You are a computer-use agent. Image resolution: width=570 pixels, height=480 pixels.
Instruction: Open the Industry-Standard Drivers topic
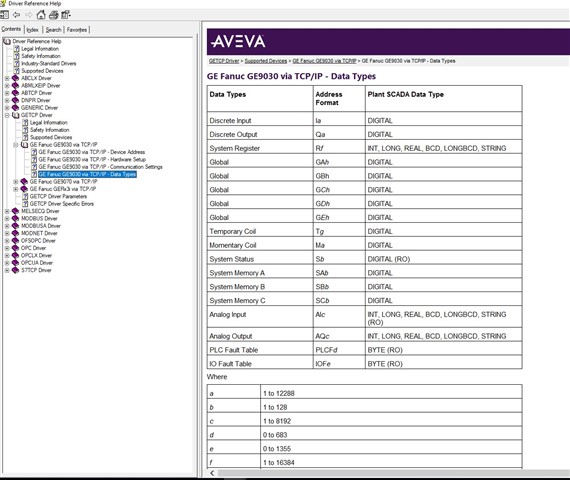[x=49, y=63]
